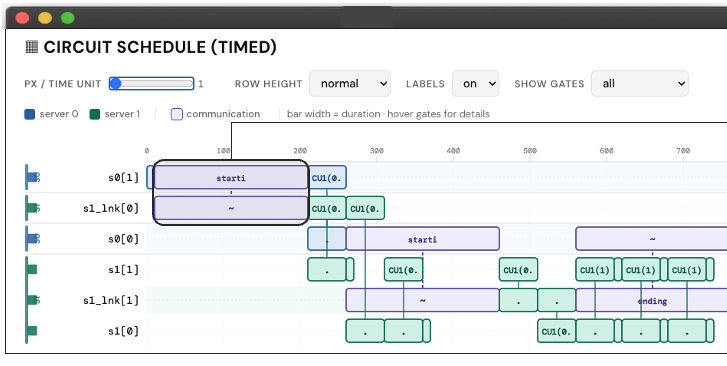Click the 200 tick on time axis
The width and height of the screenshot is (727, 366).
tap(300, 151)
